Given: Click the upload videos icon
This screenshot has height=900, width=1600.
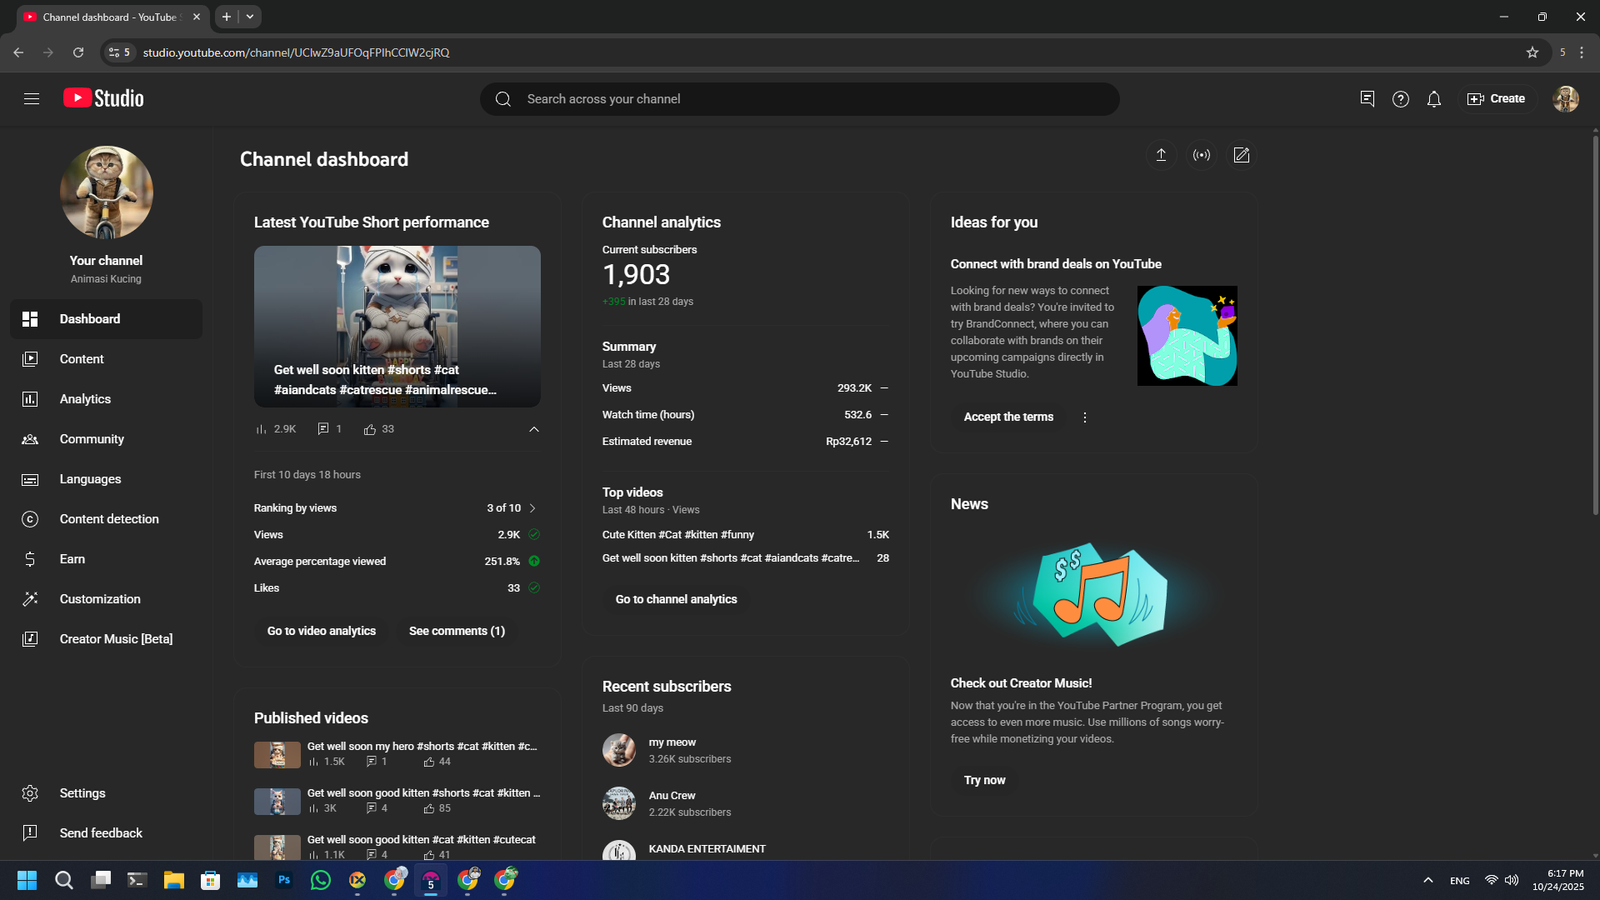Looking at the screenshot, I should coord(1161,155).
